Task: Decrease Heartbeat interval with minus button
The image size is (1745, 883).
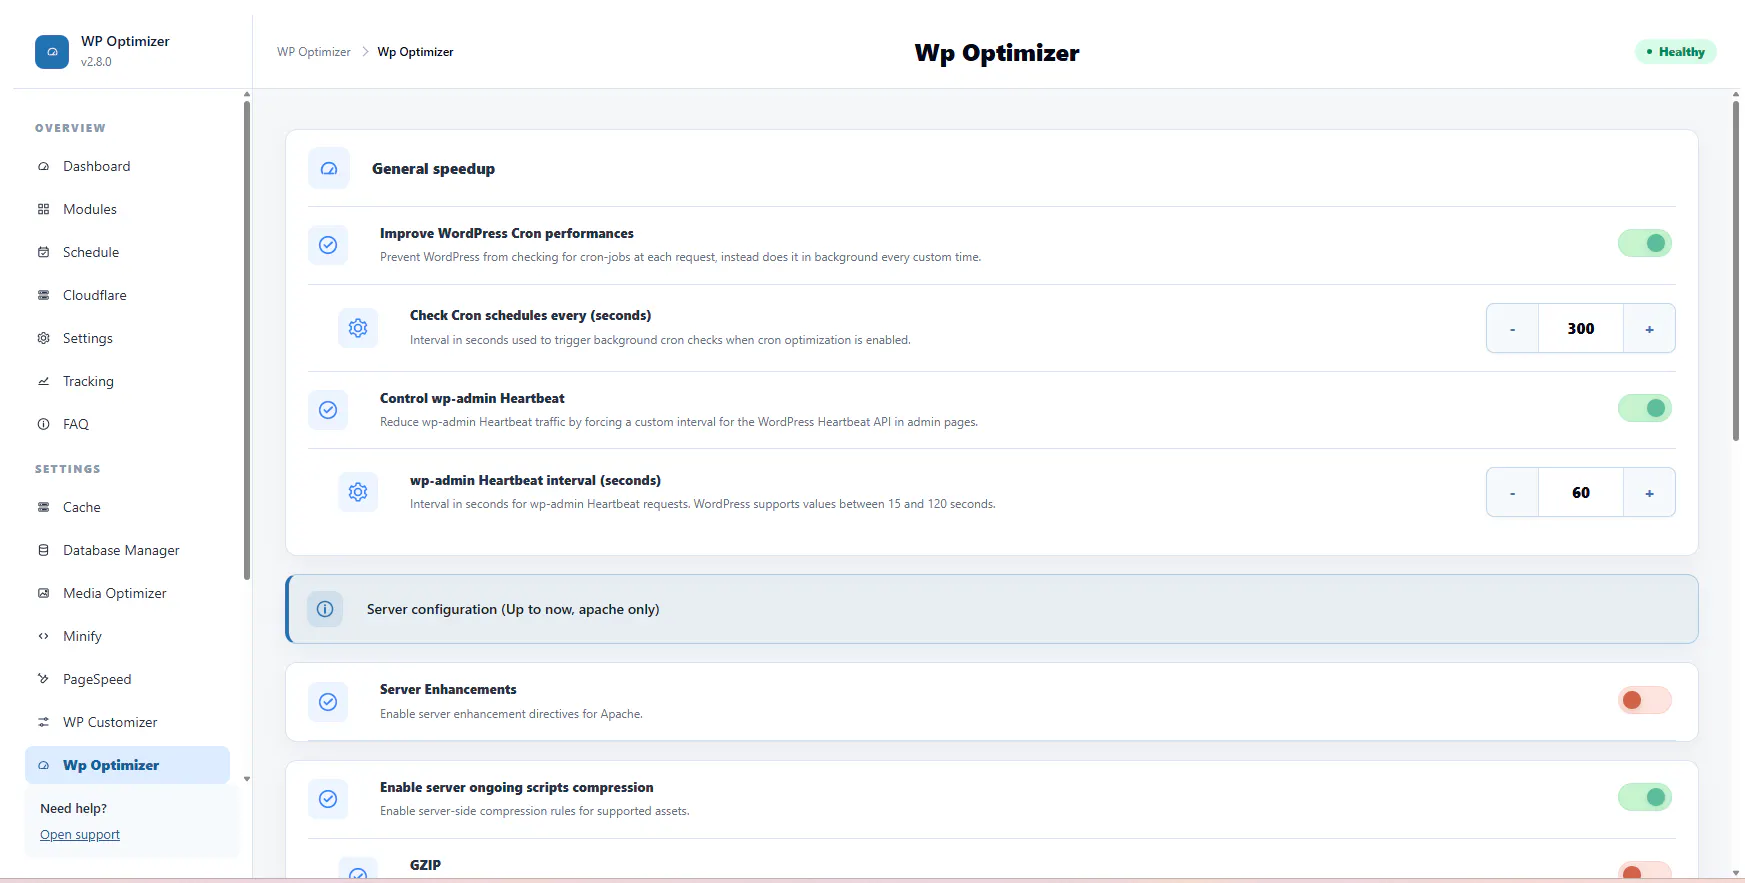Action: 1512,493
